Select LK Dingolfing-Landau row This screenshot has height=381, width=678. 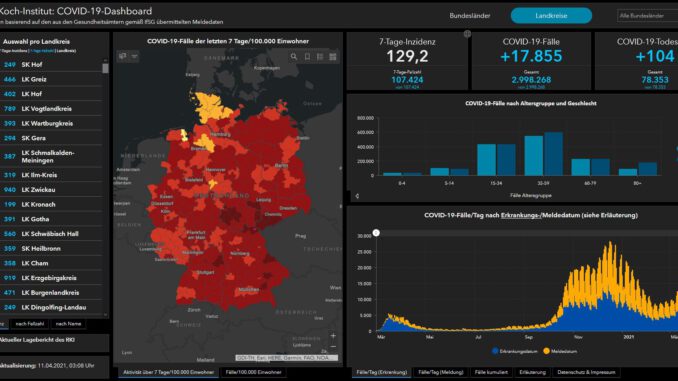click(x=51, y=307)
